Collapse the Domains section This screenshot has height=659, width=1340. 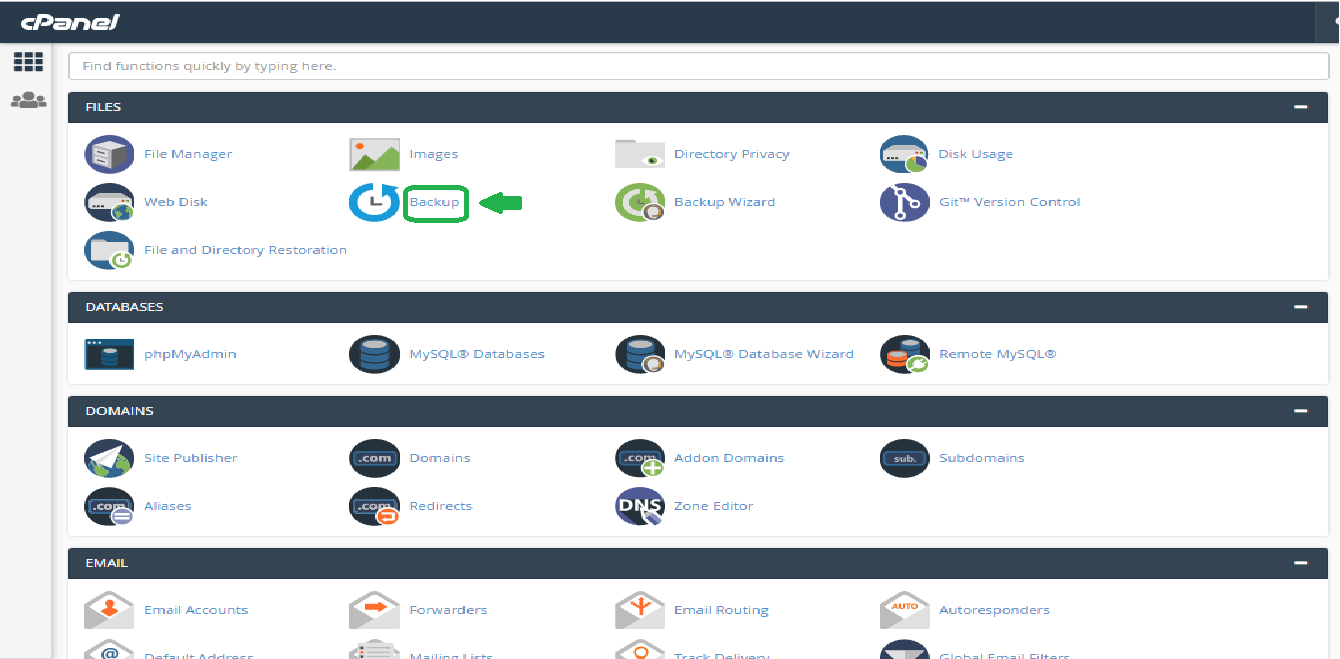1300,411
